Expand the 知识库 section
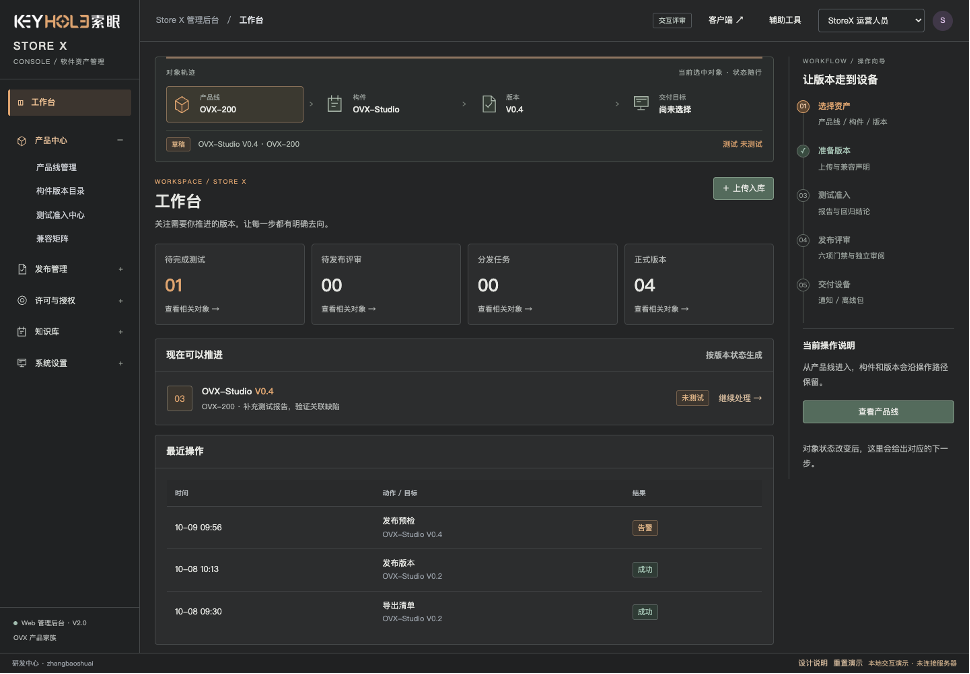970x674 pixels. (x=121, y=332)
